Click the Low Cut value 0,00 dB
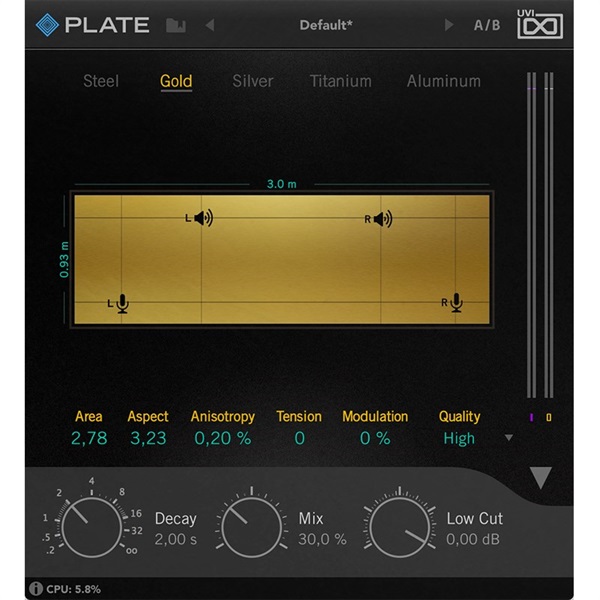The image size is (600, 600). coord(473,539)
